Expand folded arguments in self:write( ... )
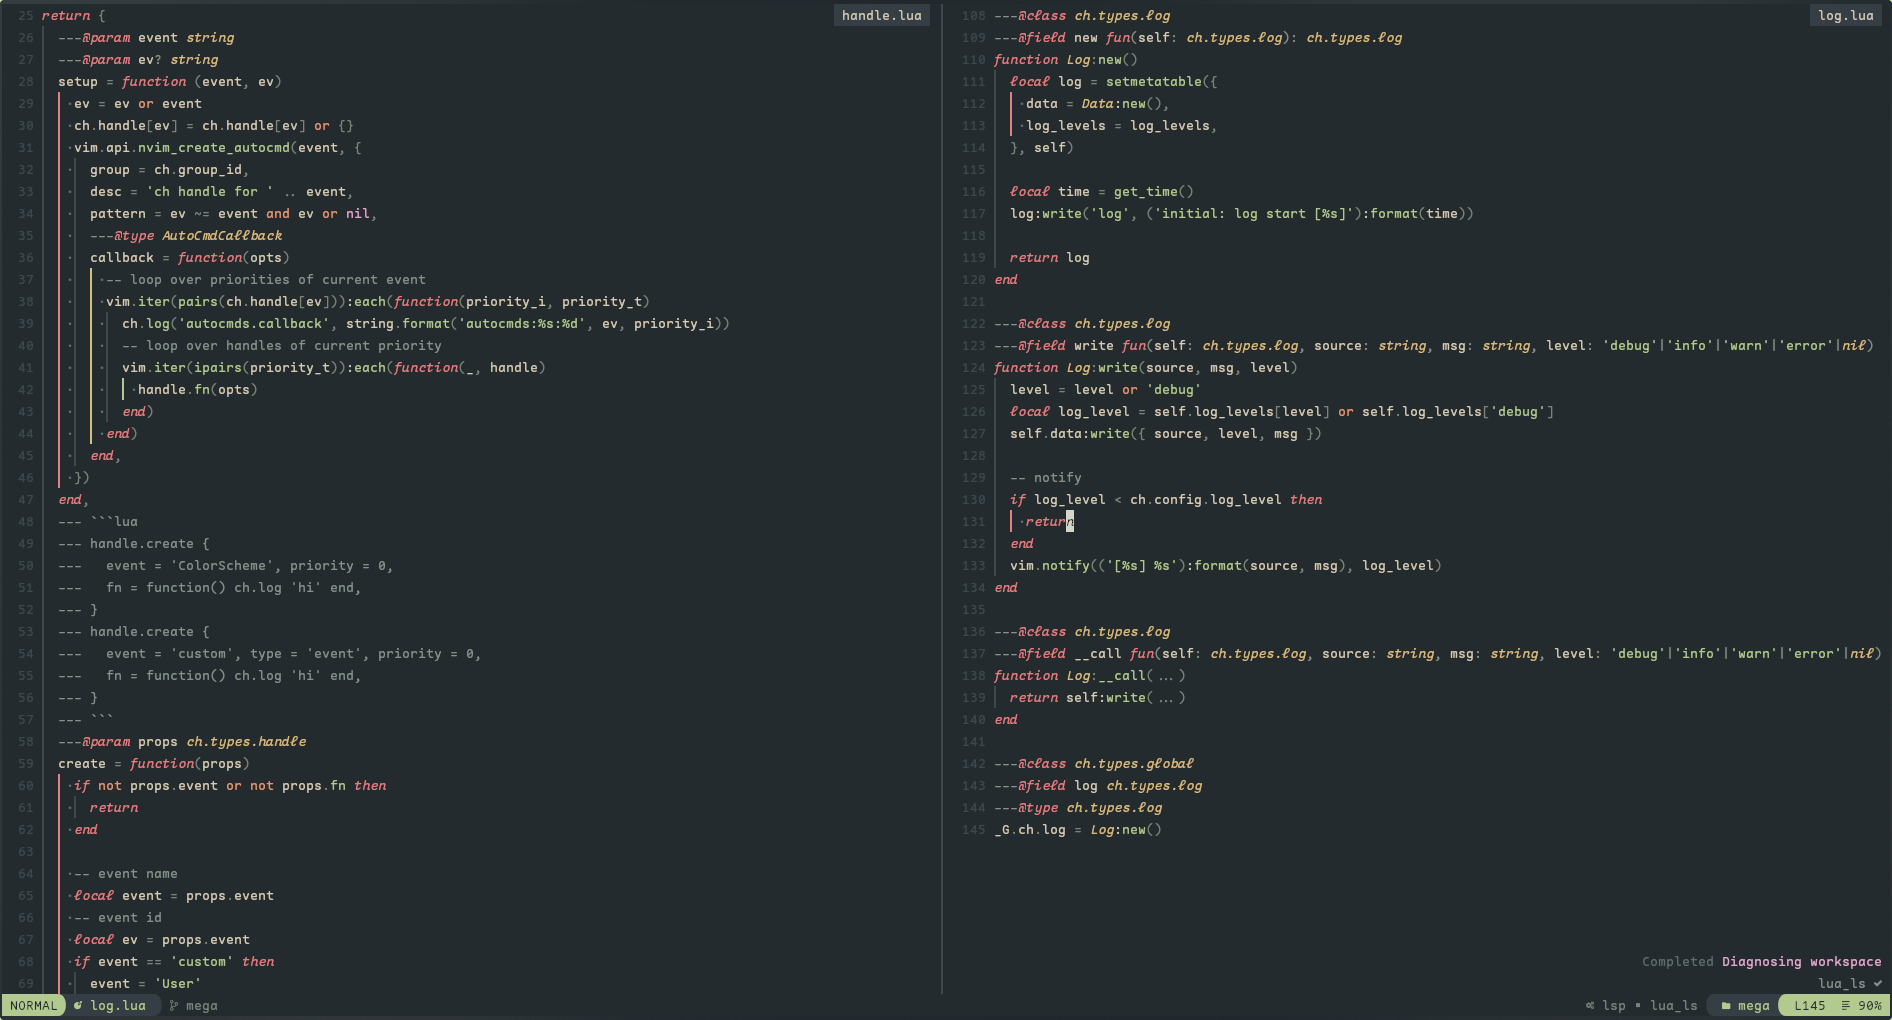Screen dimensions: 1892x1020 click(1166, 697)
